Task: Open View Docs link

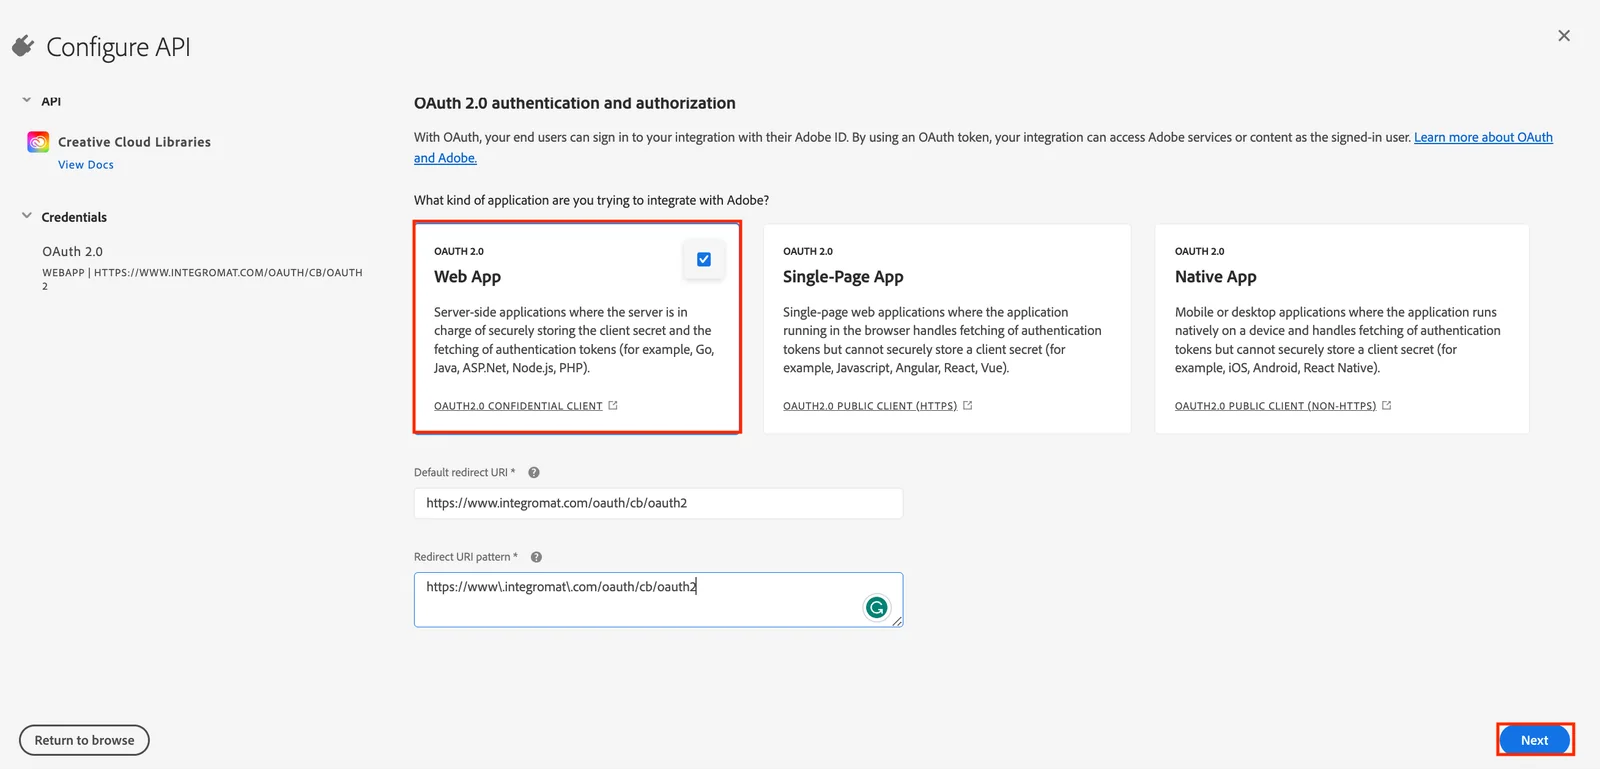Action: (x=86, y=165)
